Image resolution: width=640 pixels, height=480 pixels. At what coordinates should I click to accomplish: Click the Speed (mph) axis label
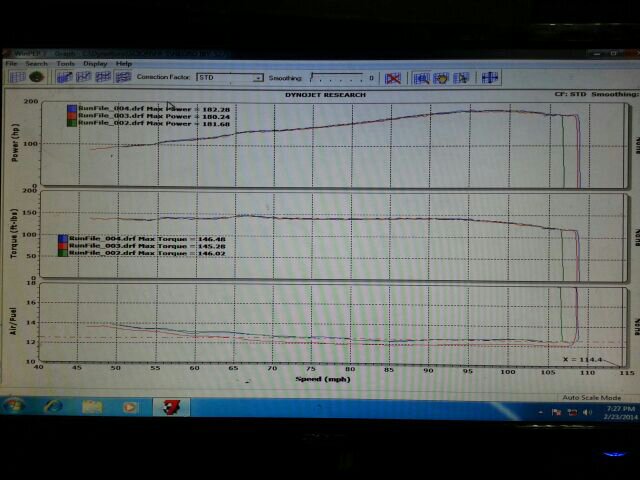pos(320,379)
